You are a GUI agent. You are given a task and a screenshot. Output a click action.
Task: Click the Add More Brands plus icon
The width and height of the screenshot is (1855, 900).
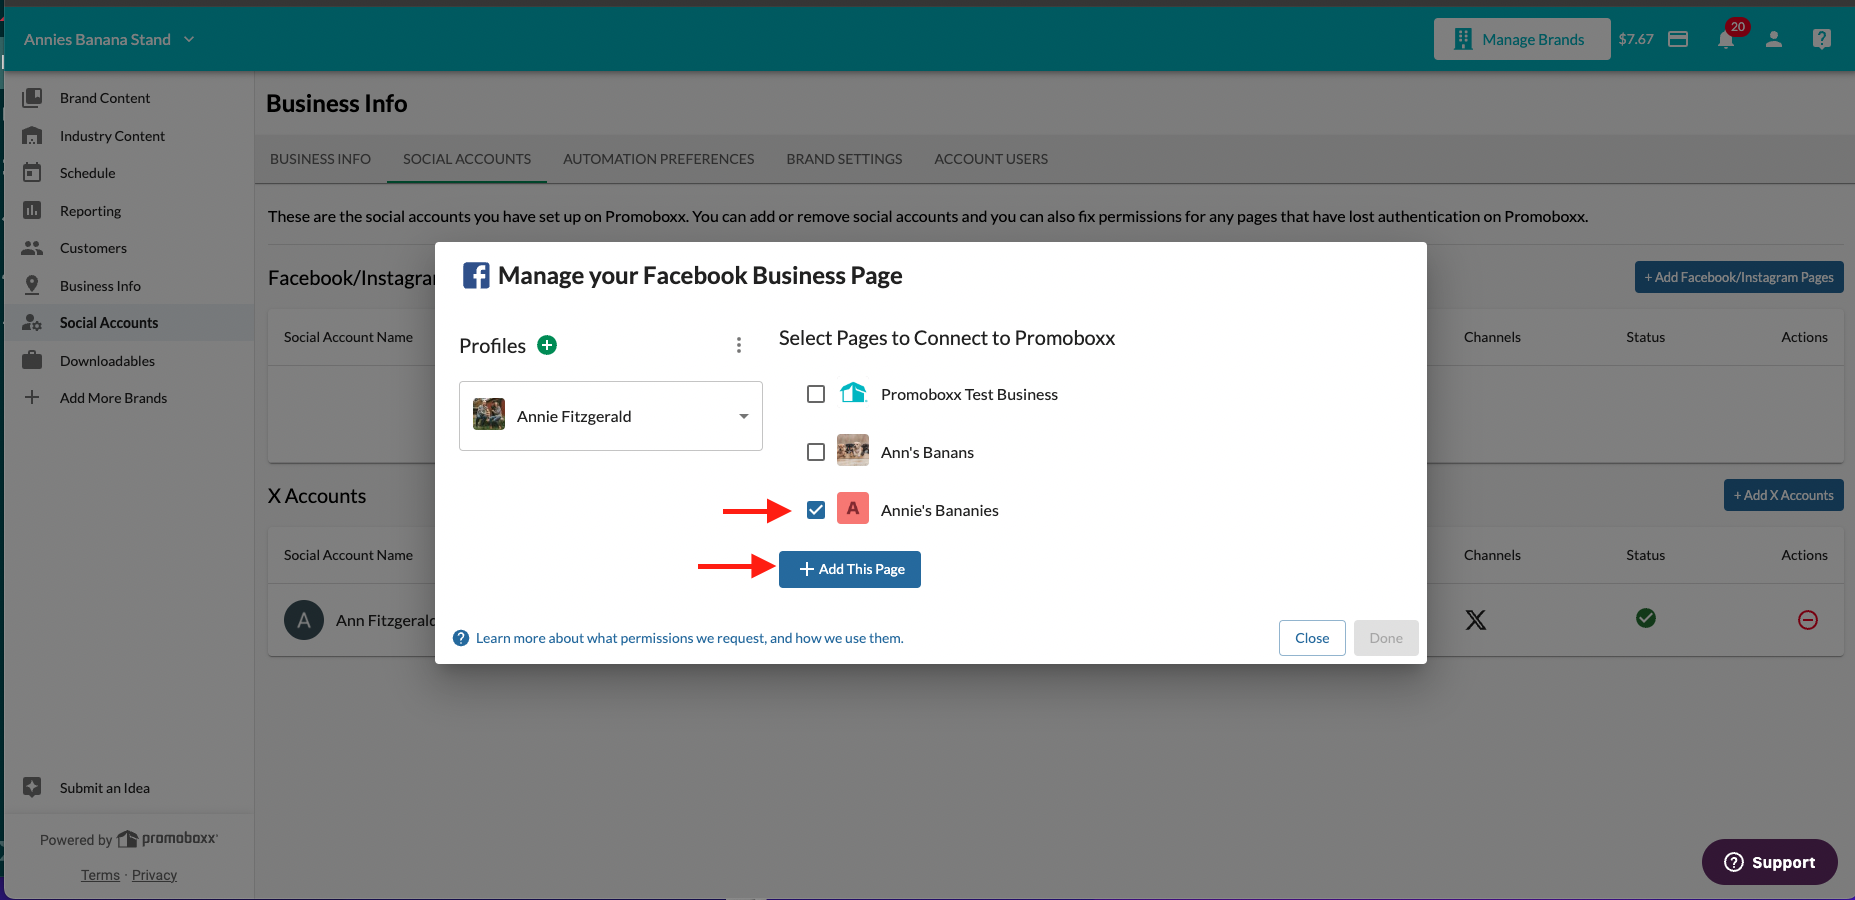click(x=32, y=398)
